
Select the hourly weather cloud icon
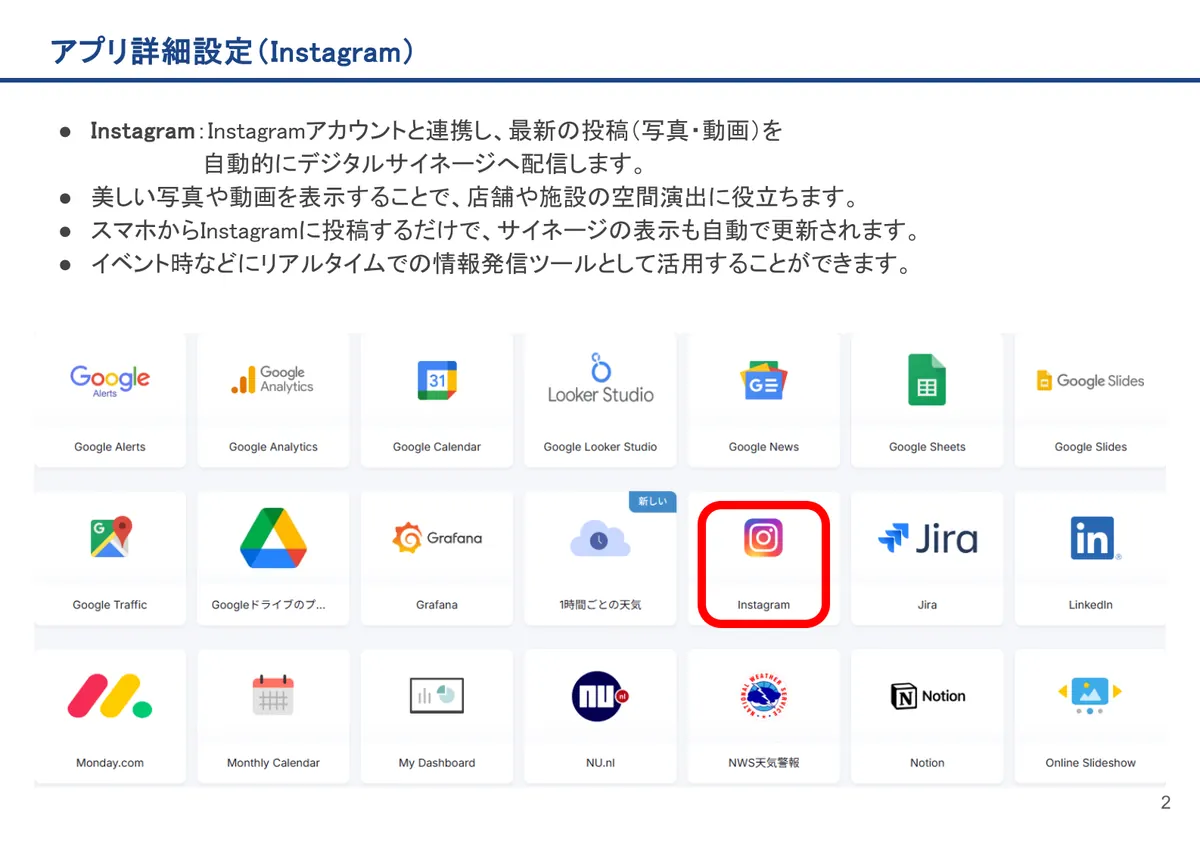(x=600, y=540)
